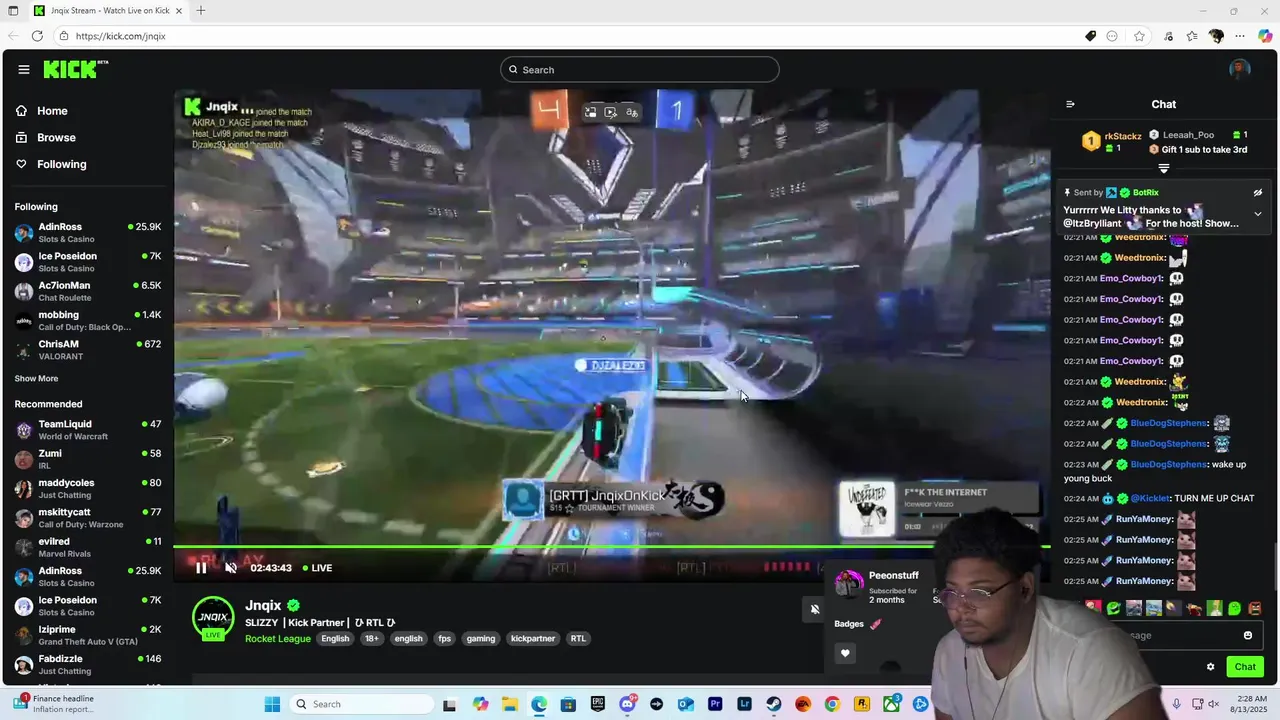
Task: Open the user profile avatar in the Kick header
Action: coord(1240,69)
